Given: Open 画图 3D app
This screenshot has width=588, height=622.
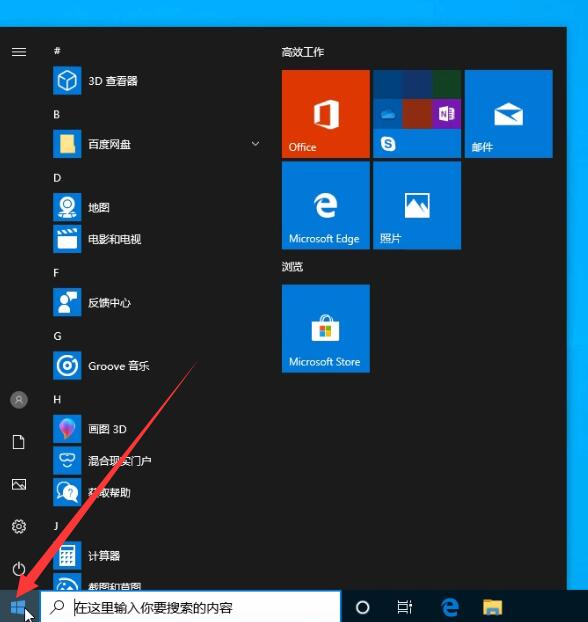Looking at the screenshot, I should click(x=90, y=429).
